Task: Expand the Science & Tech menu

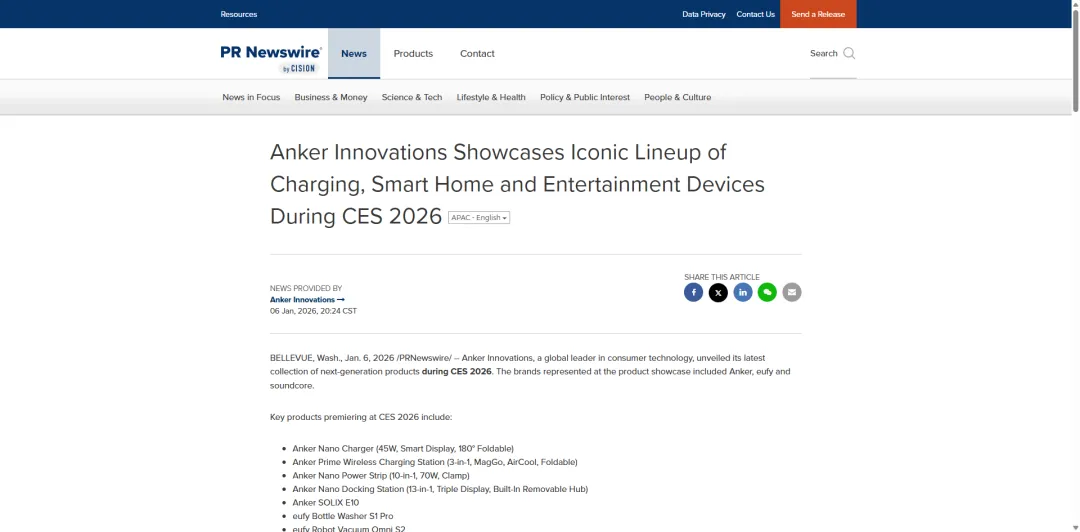Action: click(411, 97)
